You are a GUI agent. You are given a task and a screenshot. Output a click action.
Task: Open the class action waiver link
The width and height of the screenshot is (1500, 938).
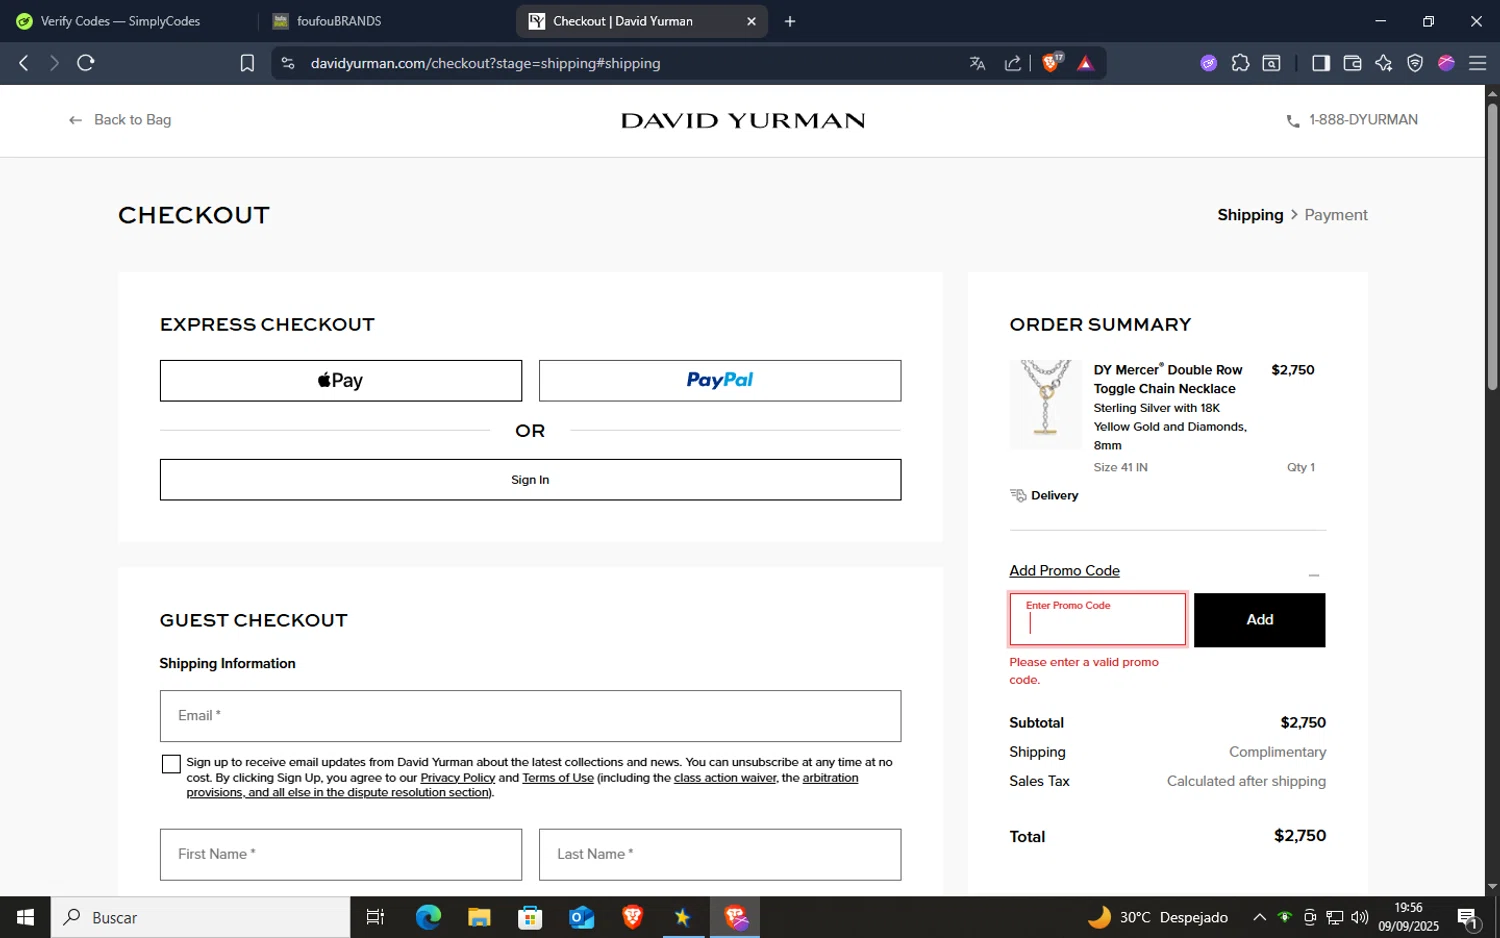(x=725, y=778)
